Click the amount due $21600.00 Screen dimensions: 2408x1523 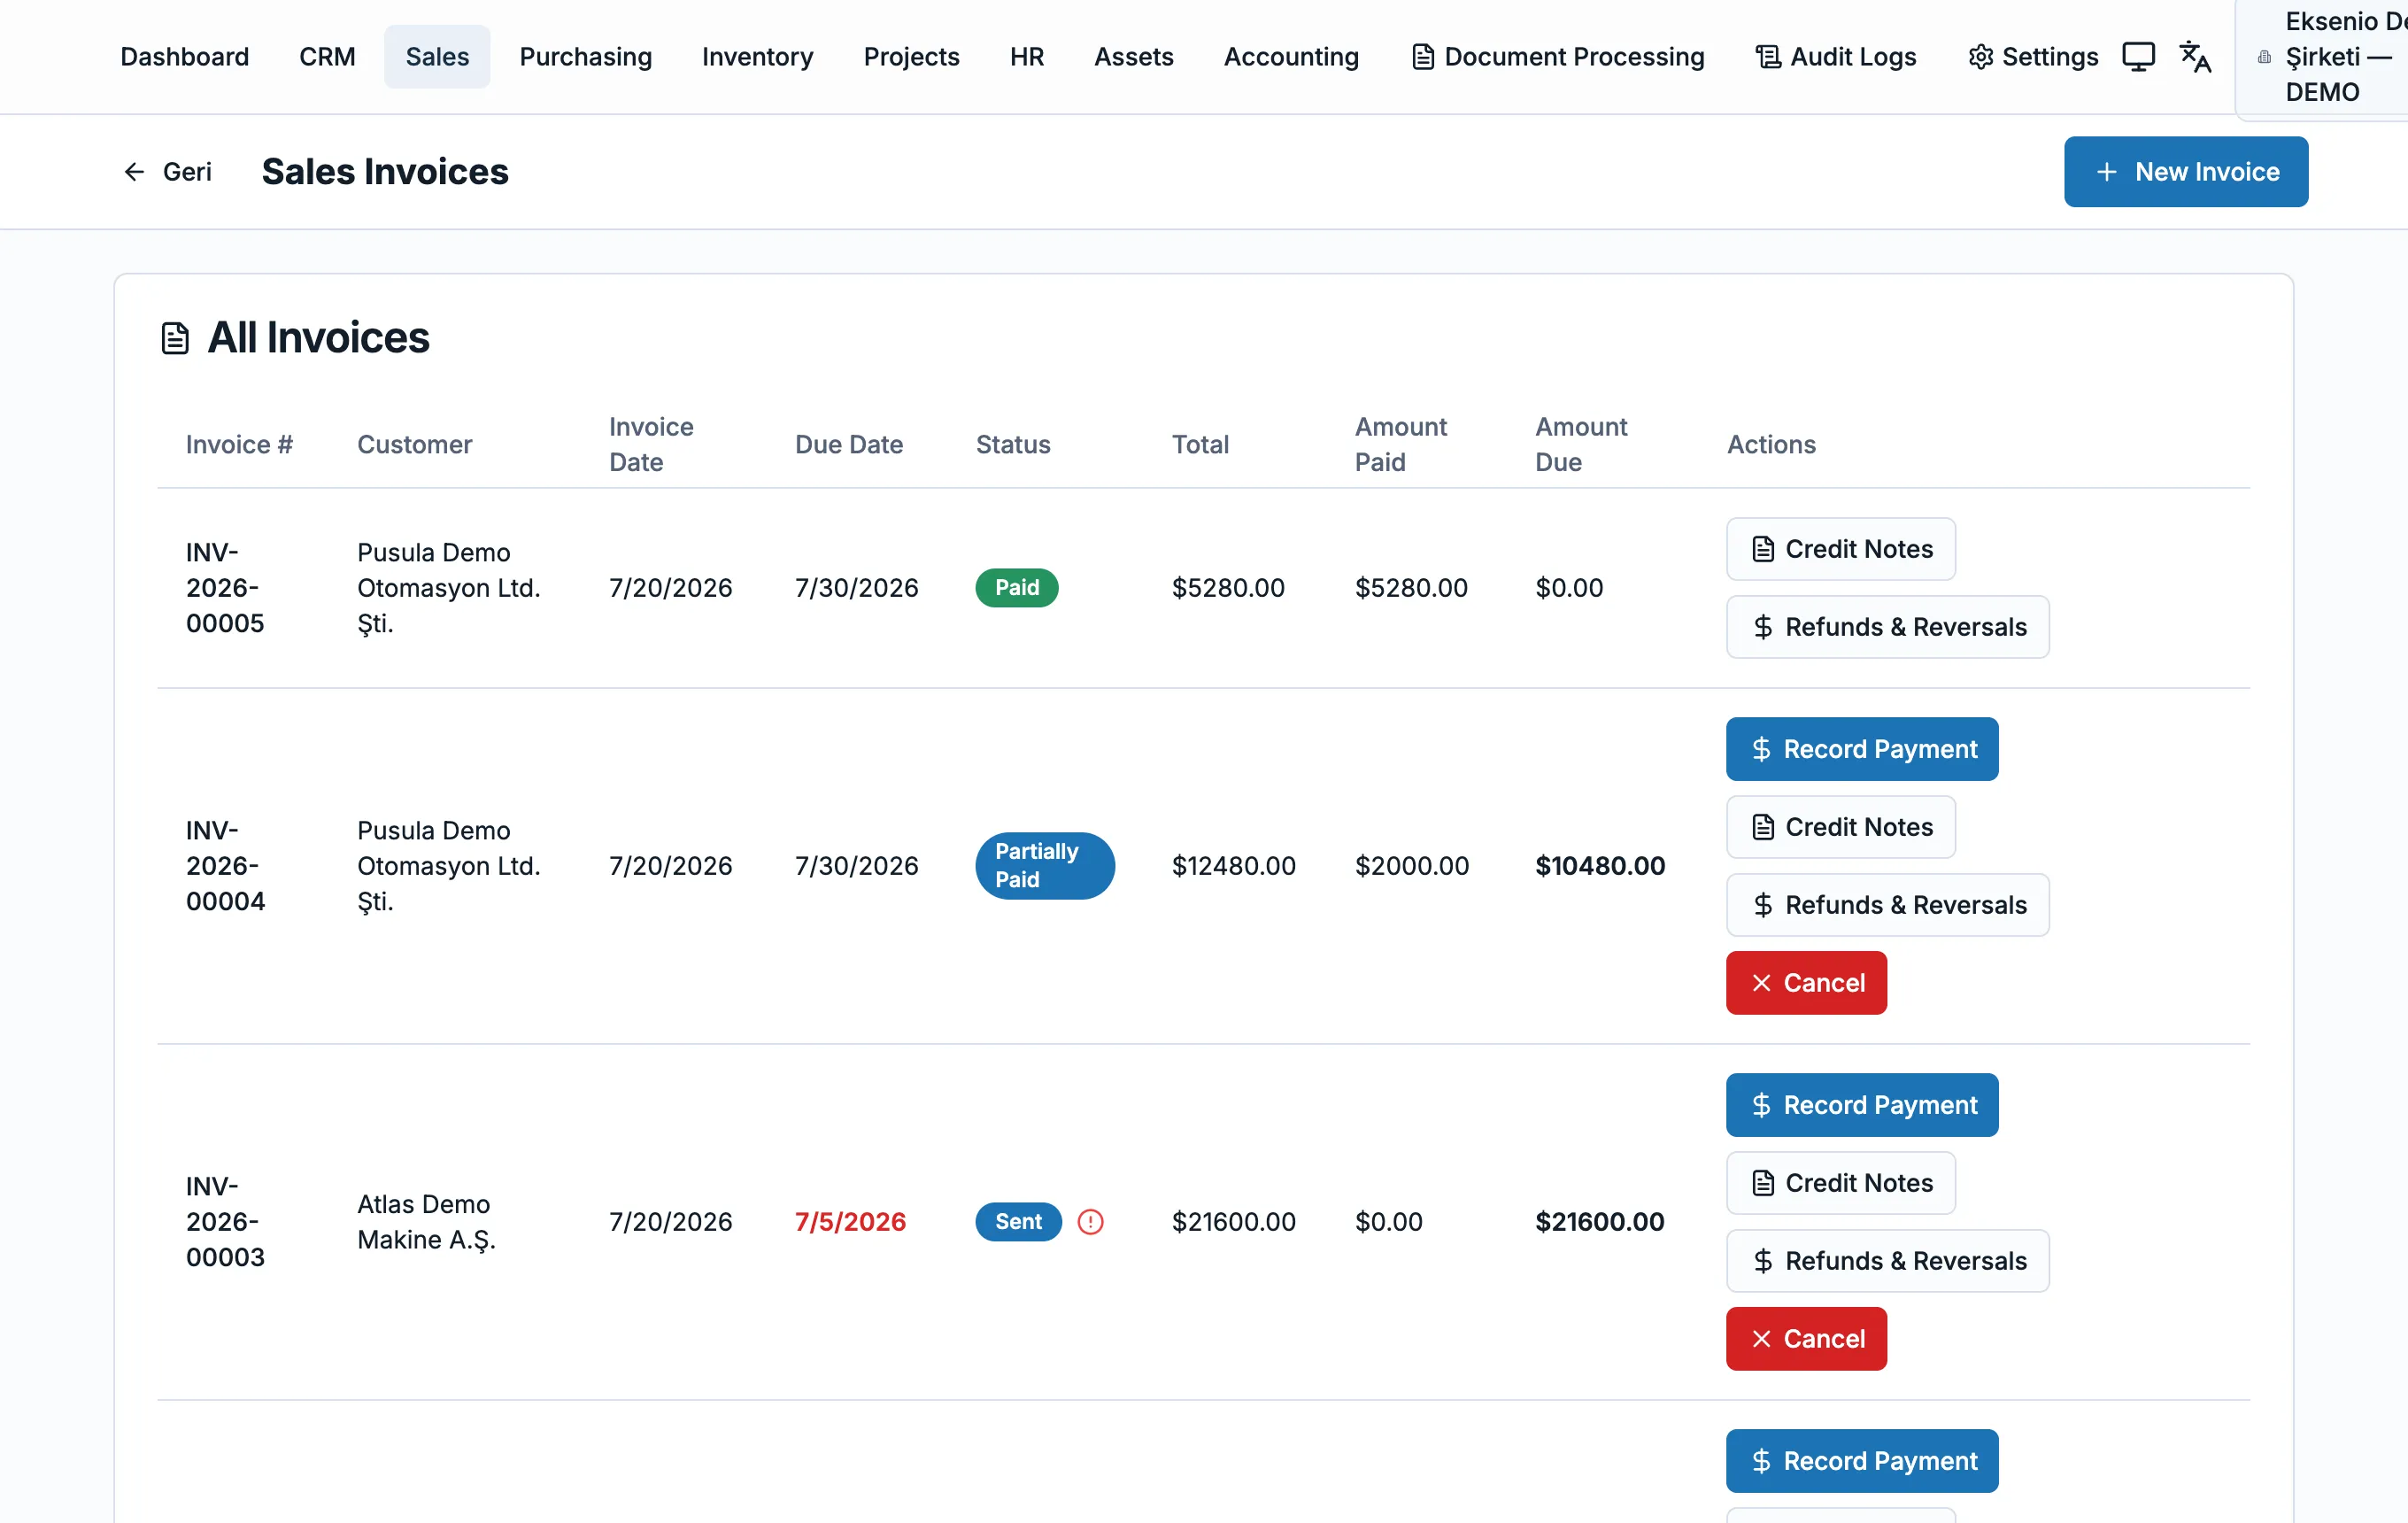coord(1599,1221)
